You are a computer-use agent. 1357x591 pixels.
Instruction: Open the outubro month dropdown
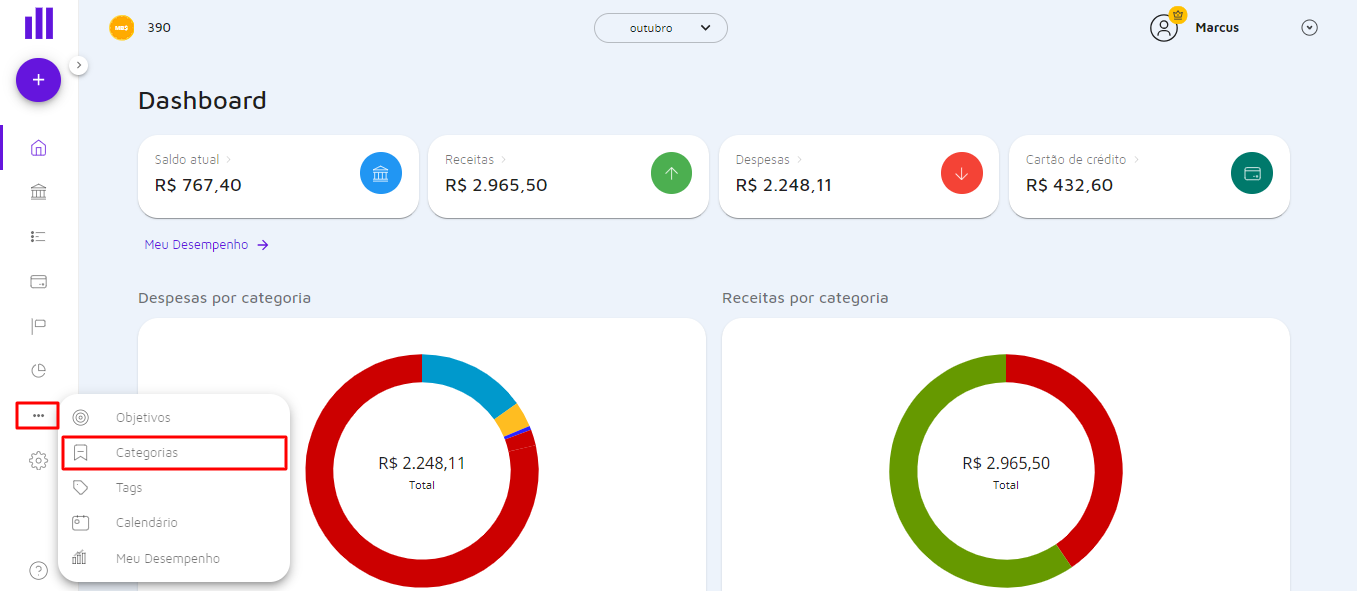click(x=660, y=28)
